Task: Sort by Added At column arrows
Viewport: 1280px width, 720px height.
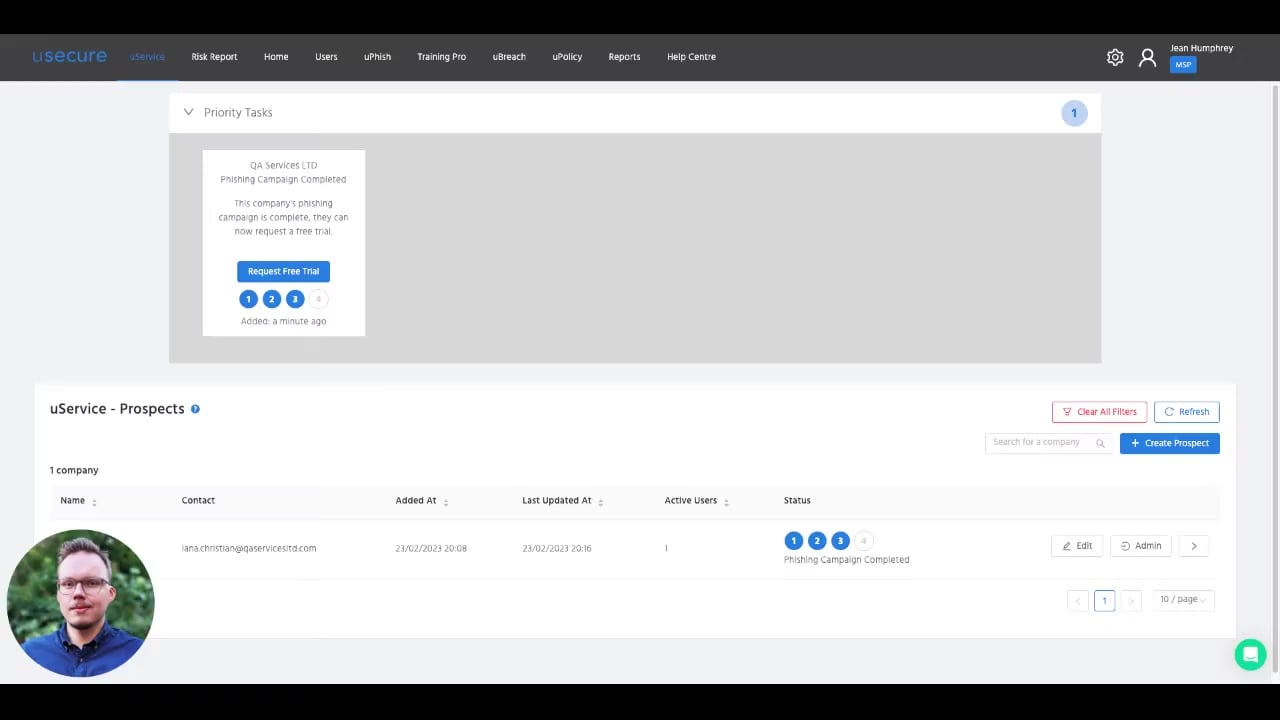Action: (x=445, y=502)
